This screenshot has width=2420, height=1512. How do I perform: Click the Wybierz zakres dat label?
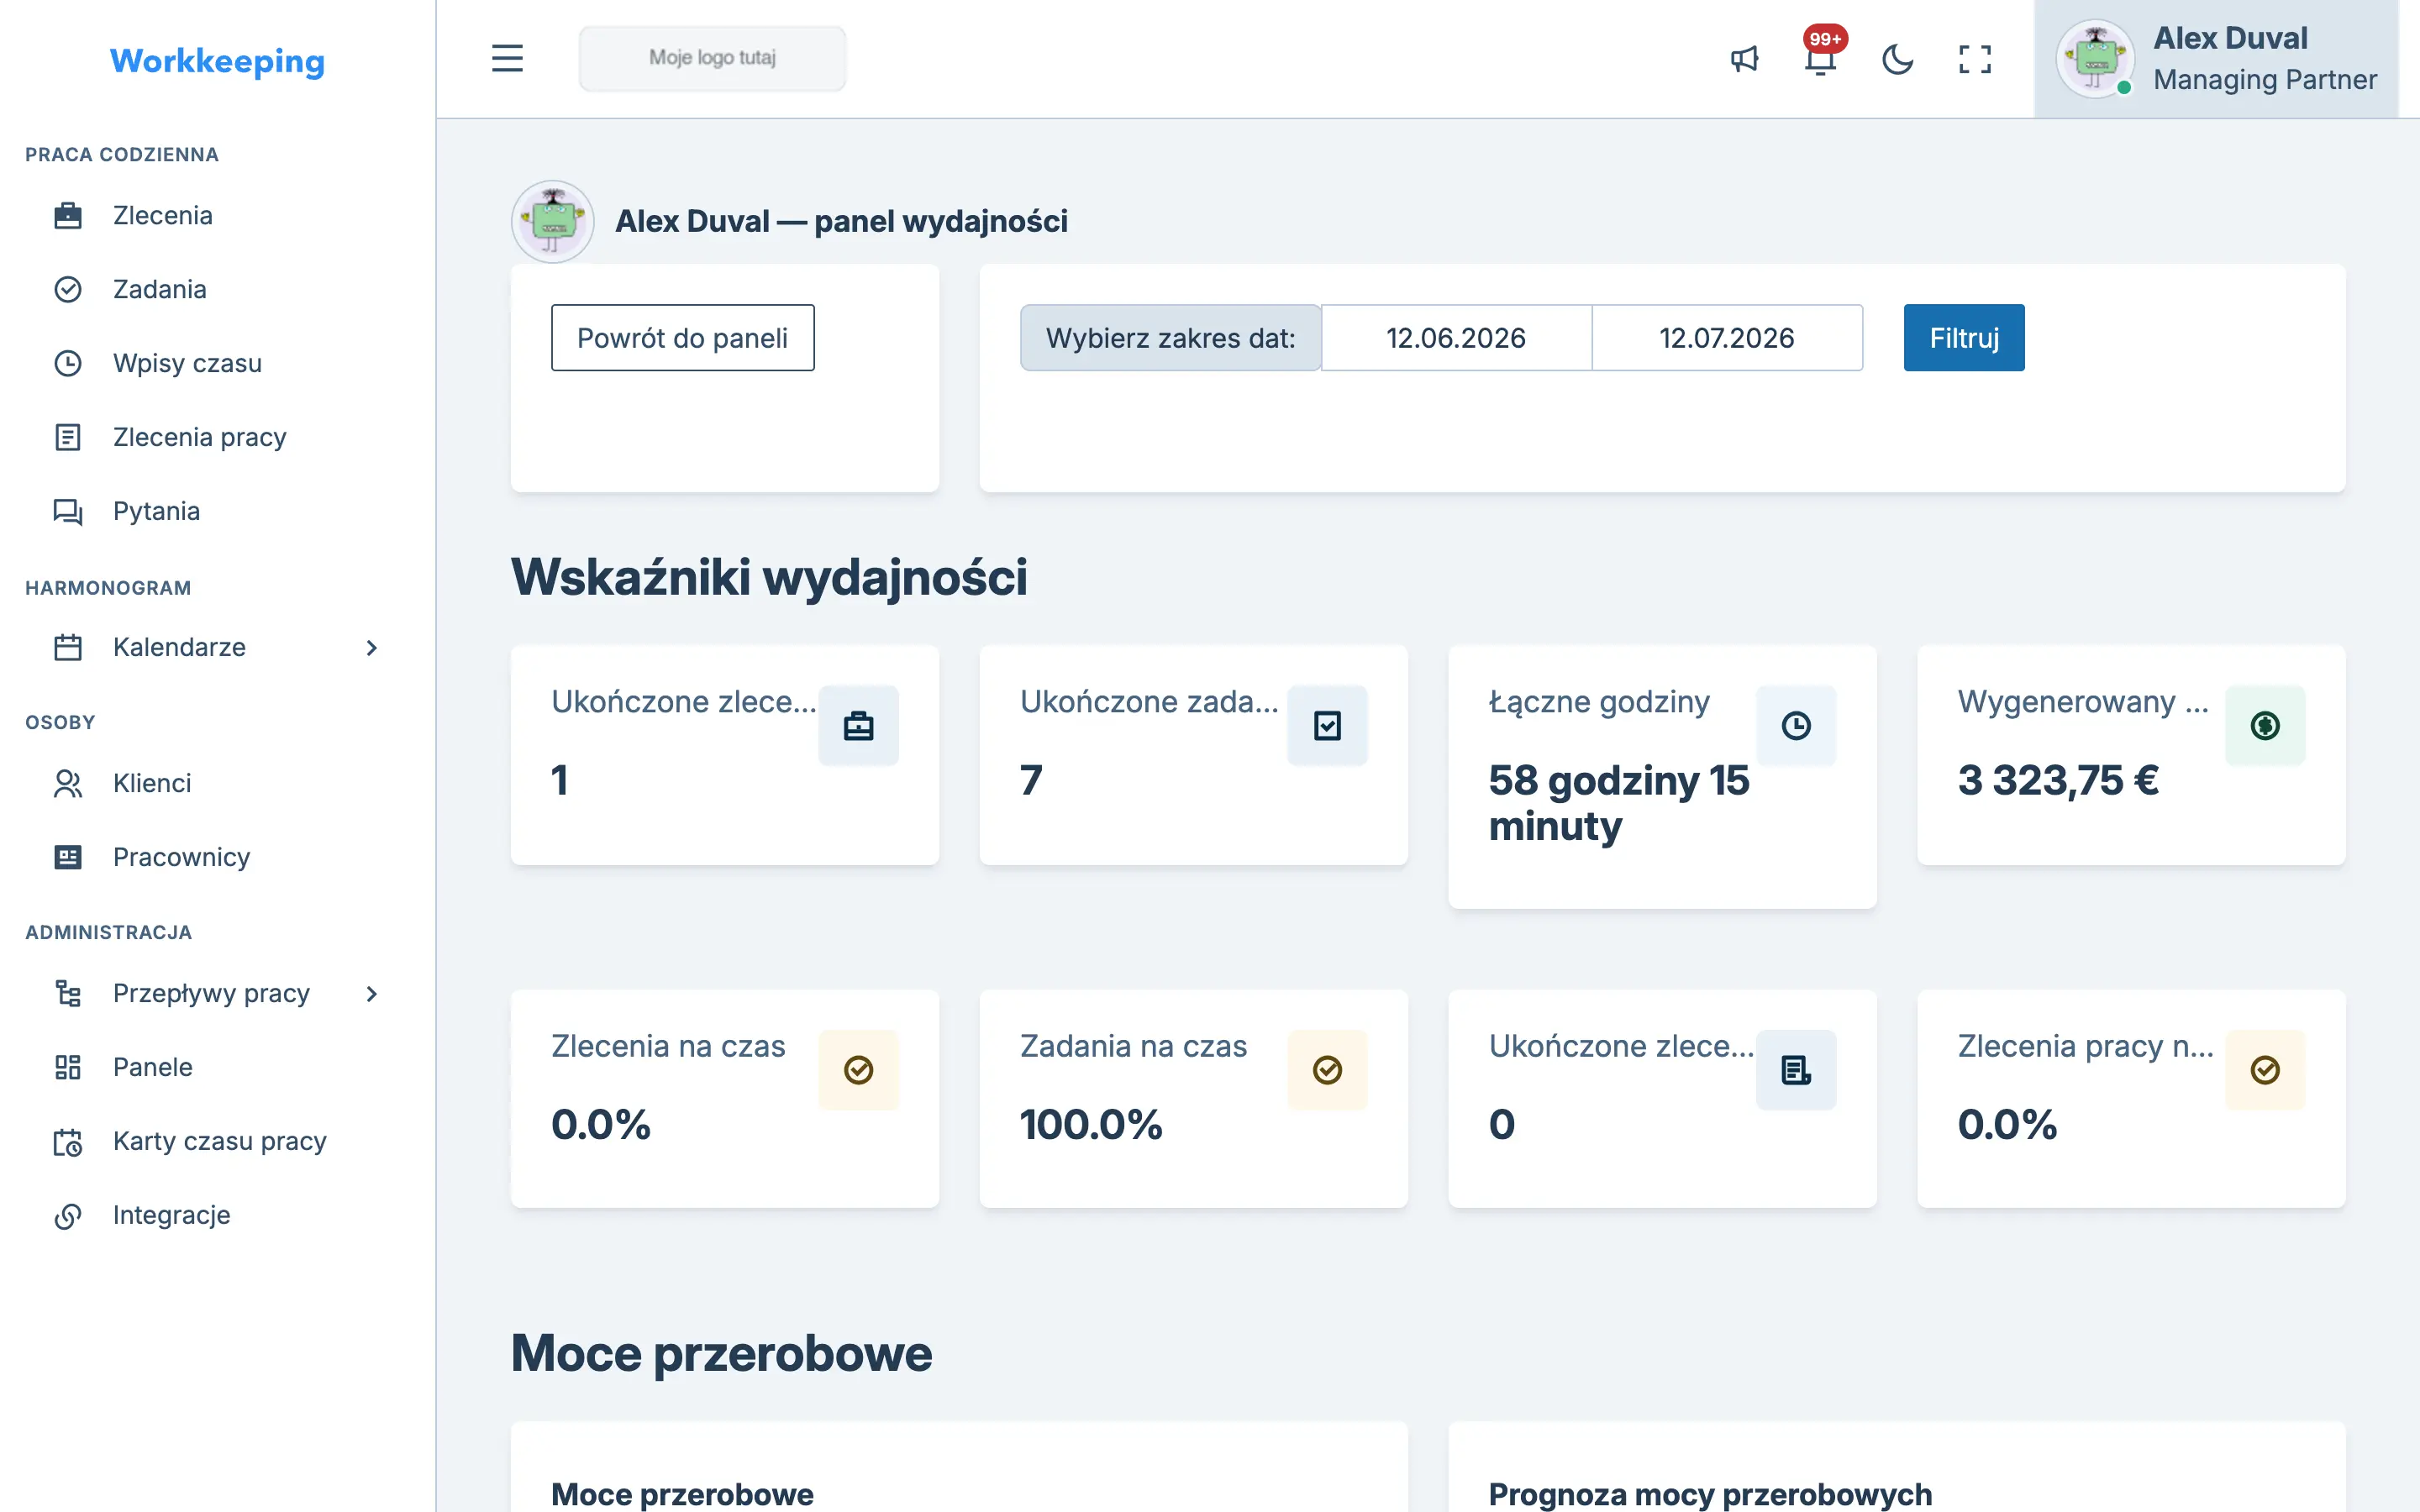[1171, 337]
